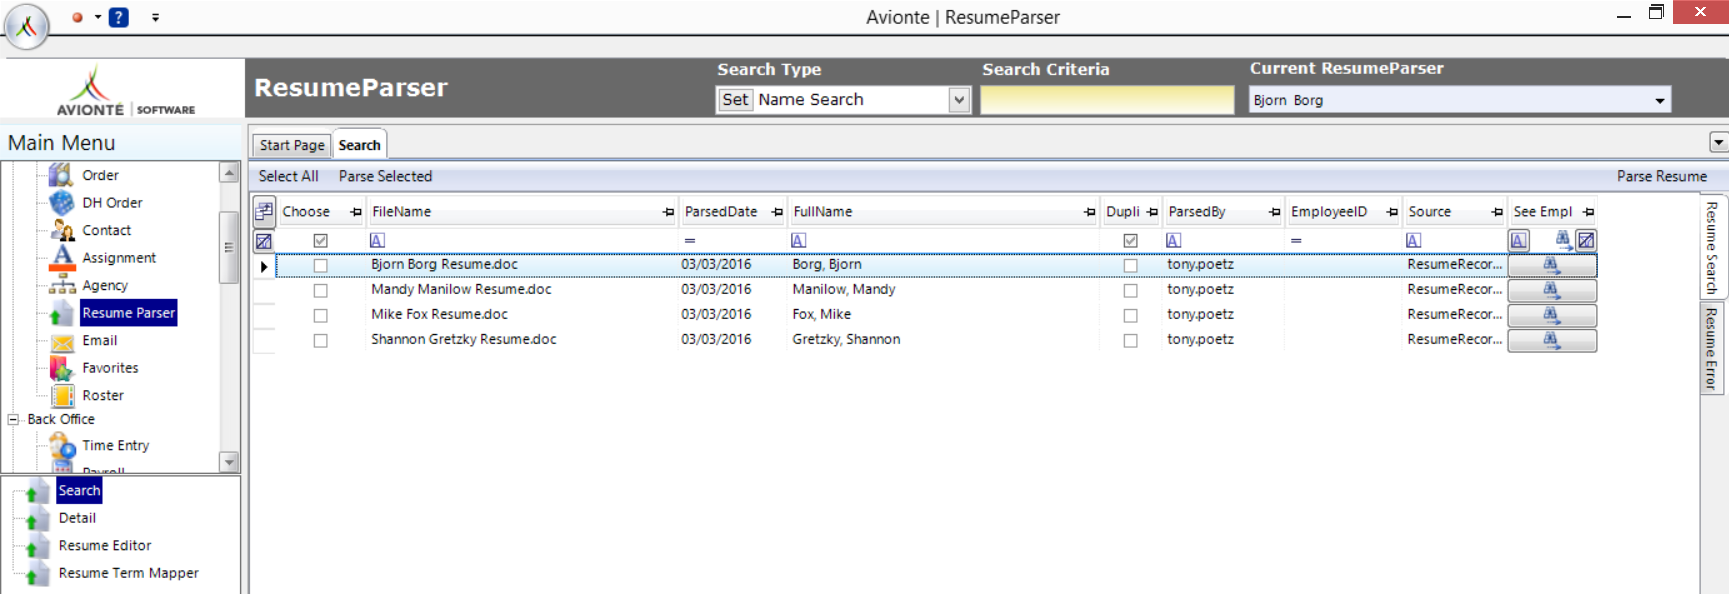Image resolution: width=1729 pixels, height=594 pixels.
Task: Open the Resume Search side tab
Action: (1712, 248)
